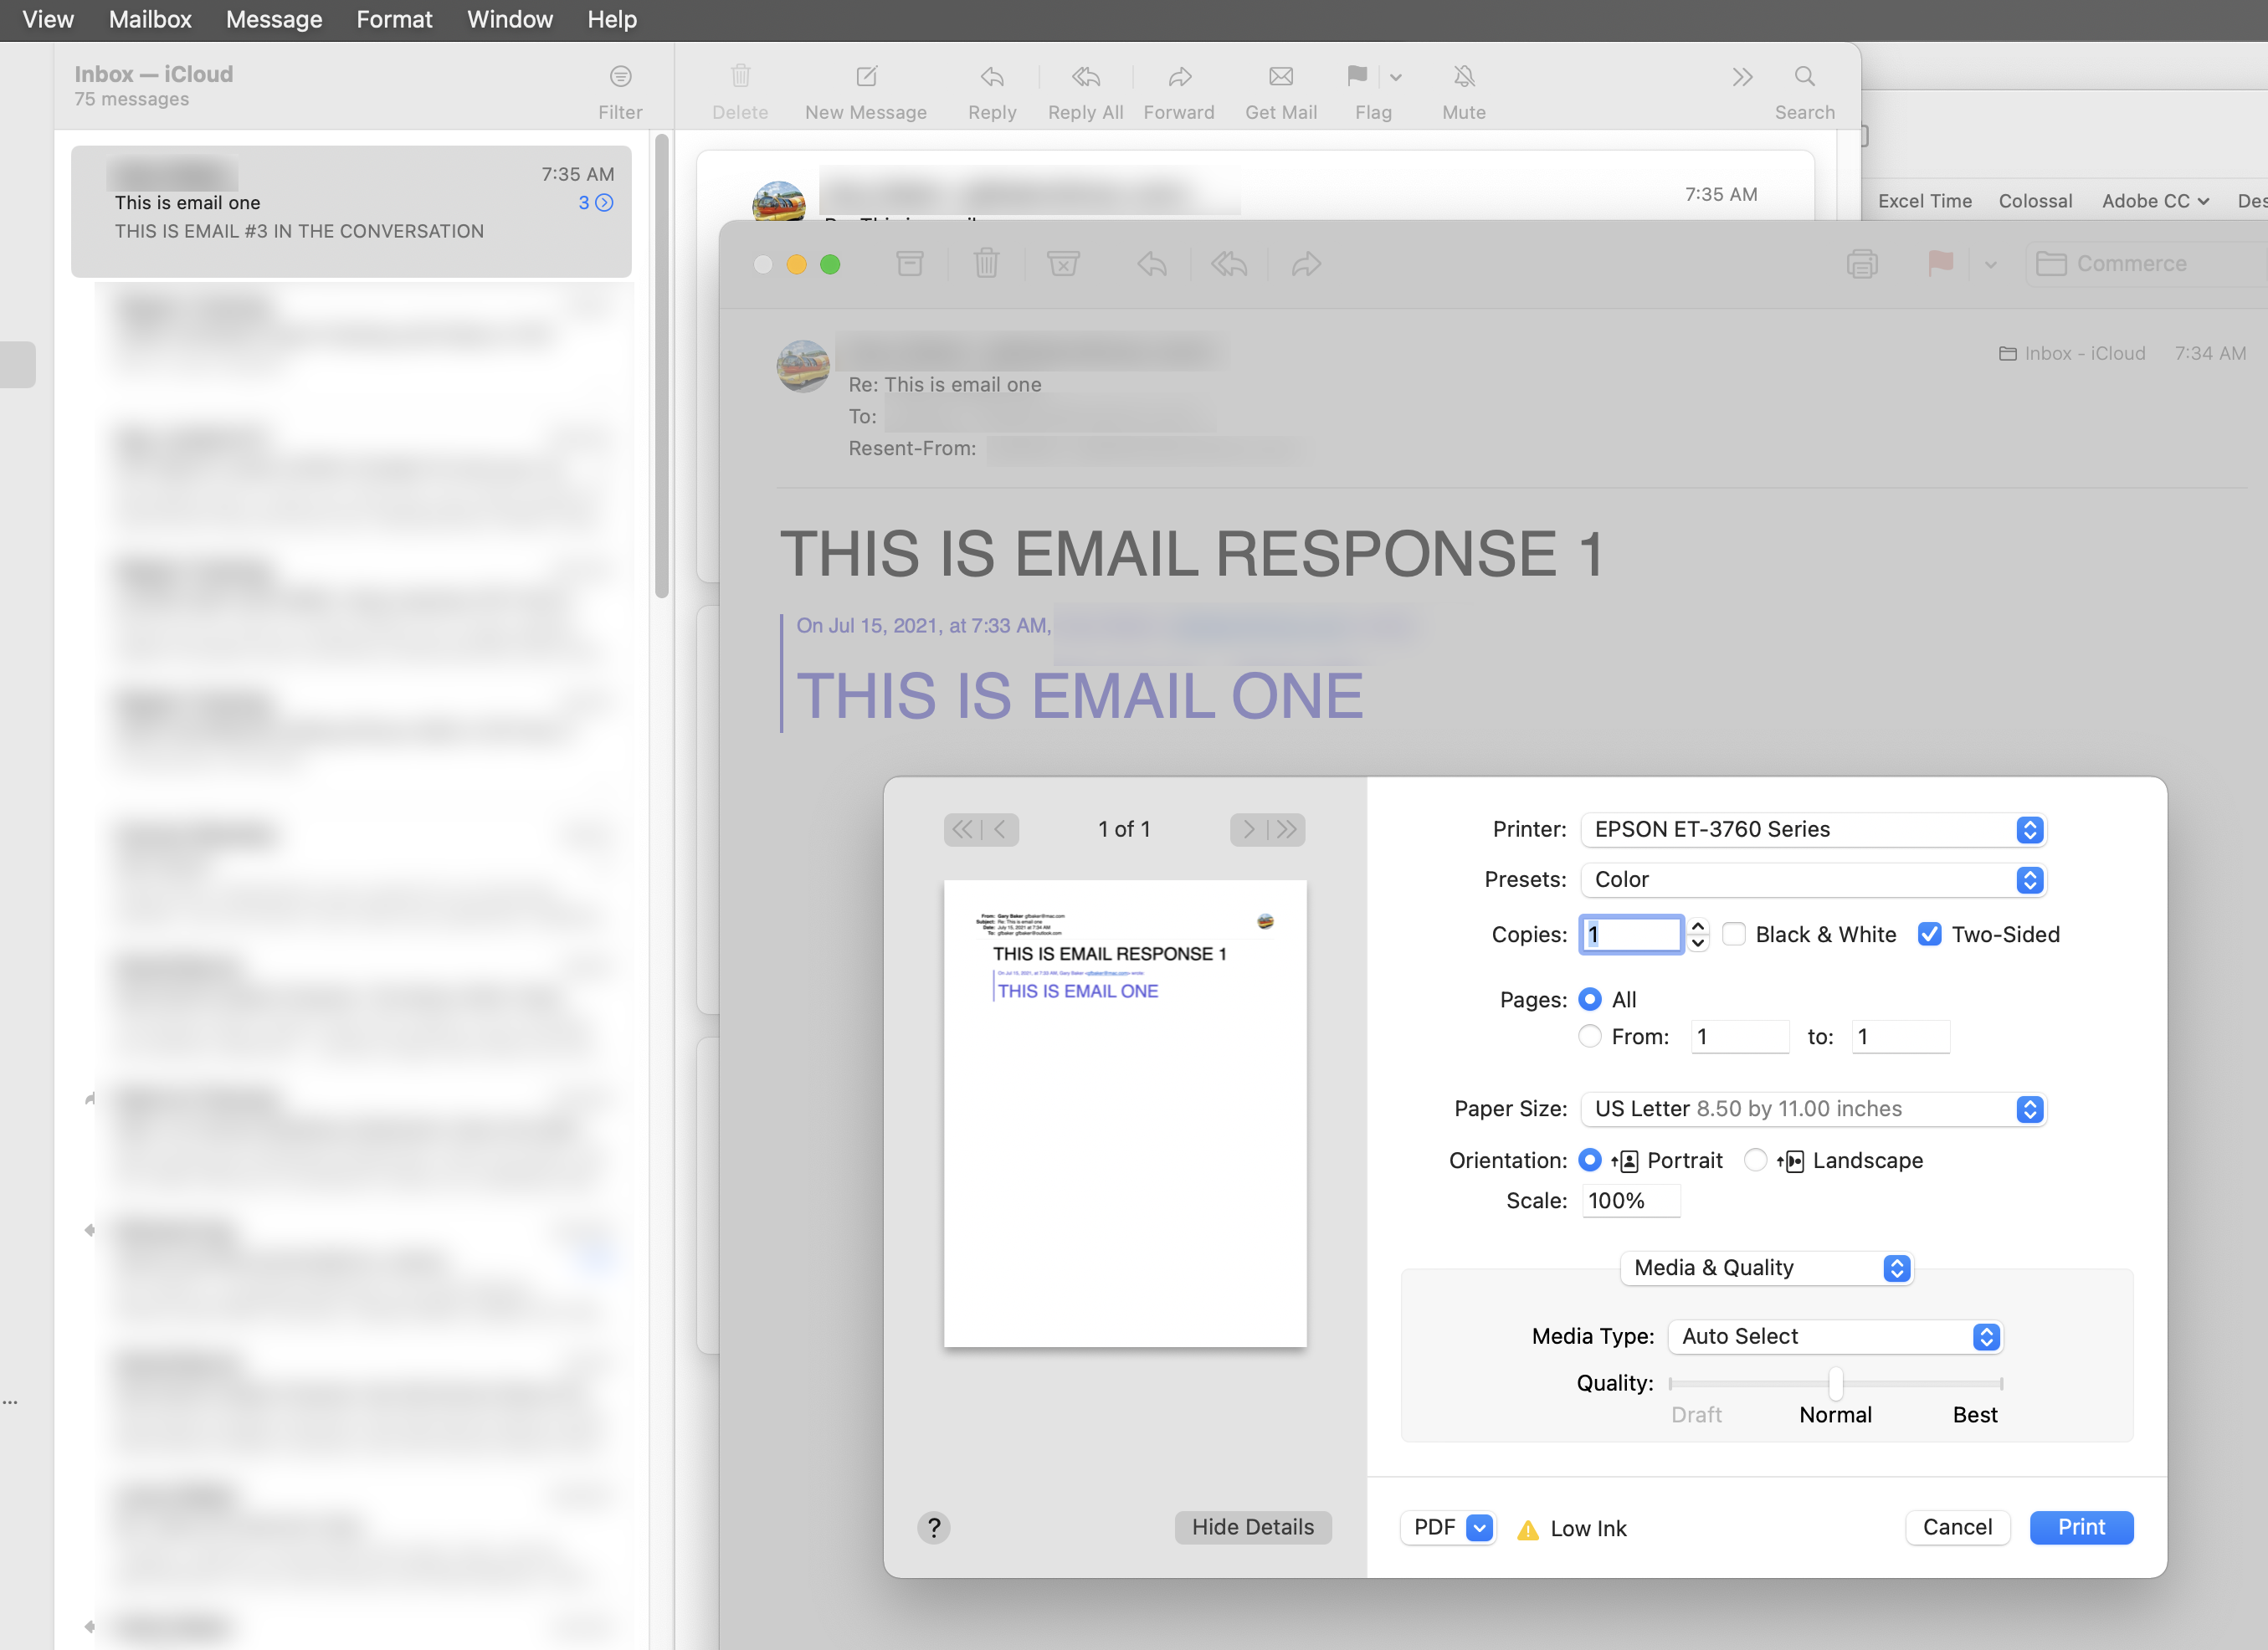Click the Forward arrow icon in toolbar

[1179, 77]
